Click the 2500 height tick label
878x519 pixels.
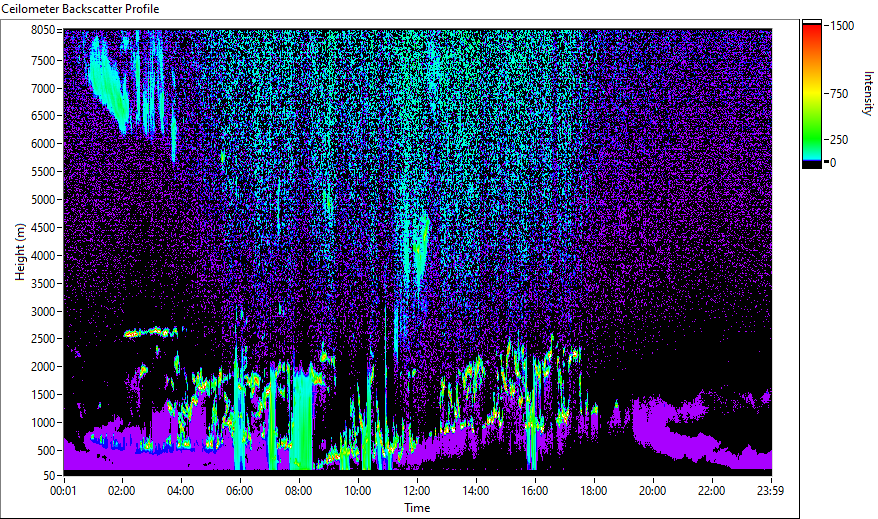(43, 339)
